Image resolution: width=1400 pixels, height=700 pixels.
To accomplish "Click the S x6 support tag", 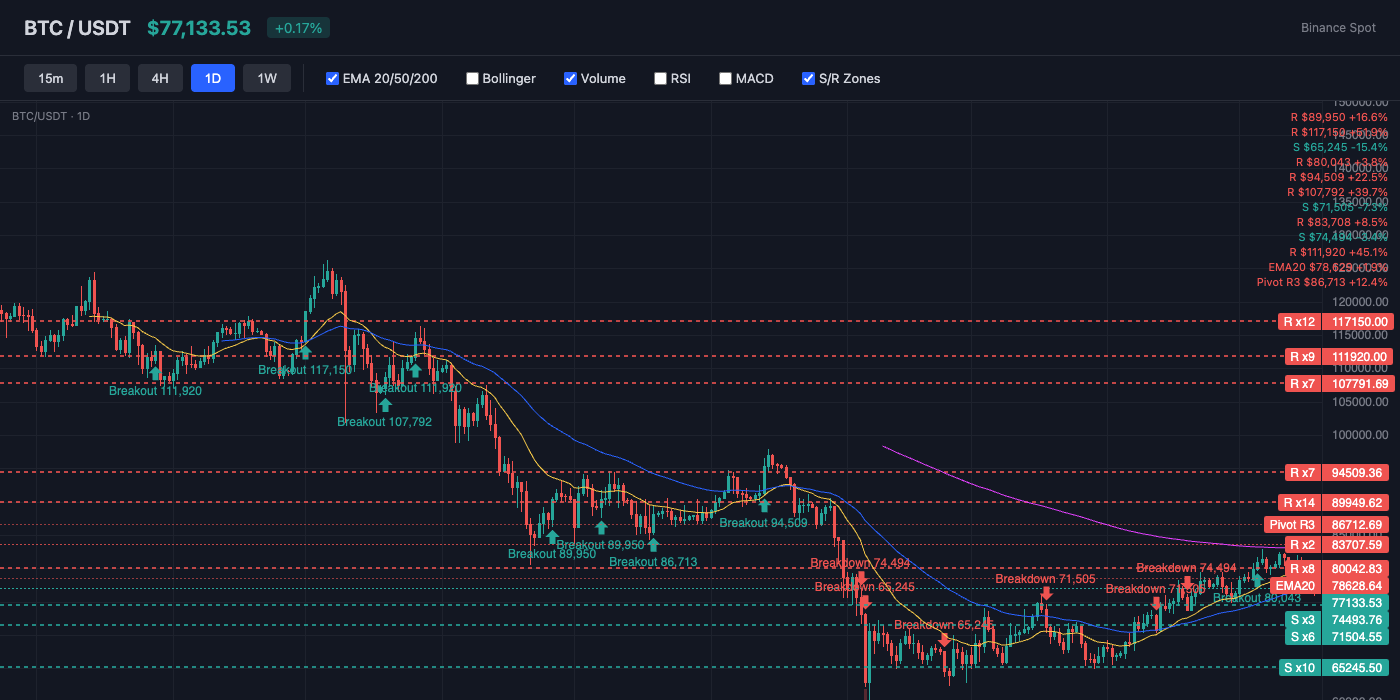I will [x=1302, y=636].
